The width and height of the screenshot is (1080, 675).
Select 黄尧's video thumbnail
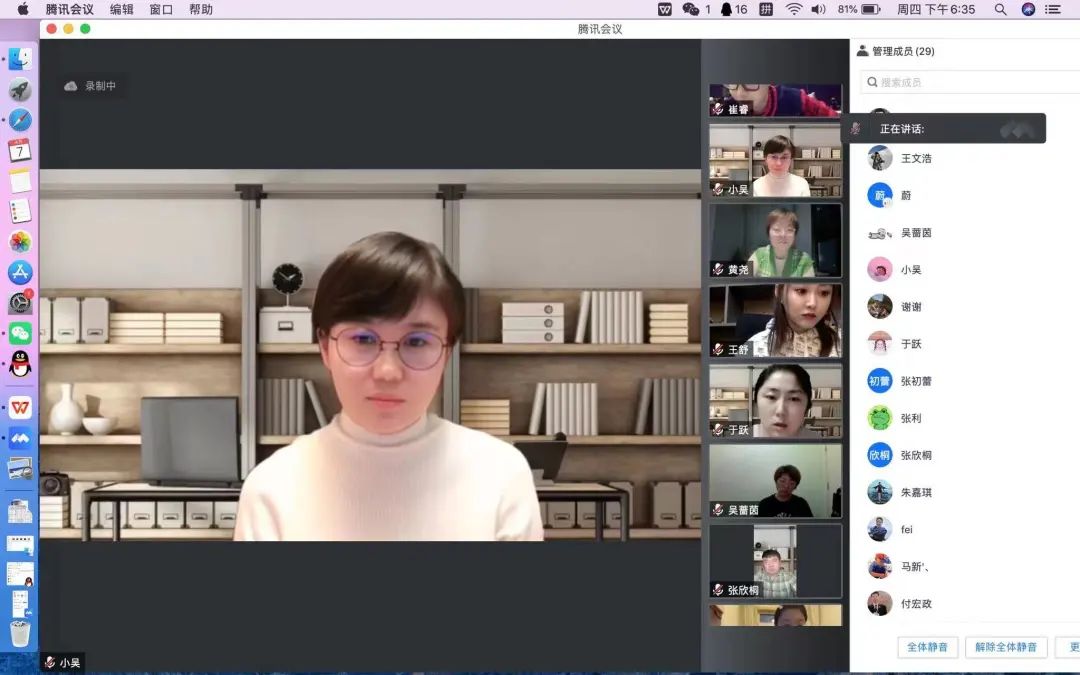[x=776, y=240]
